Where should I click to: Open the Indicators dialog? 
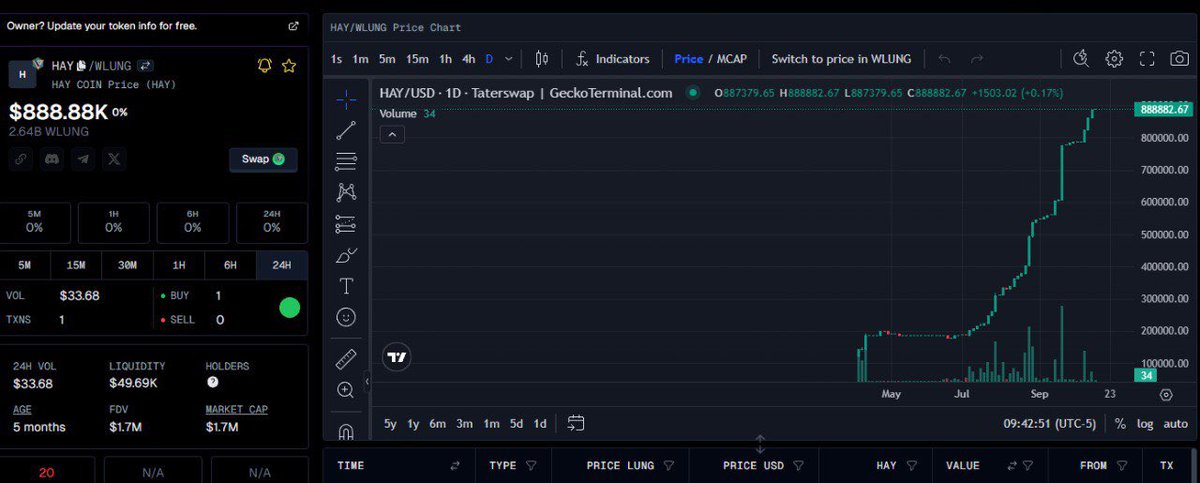click(x=612, y=59)
